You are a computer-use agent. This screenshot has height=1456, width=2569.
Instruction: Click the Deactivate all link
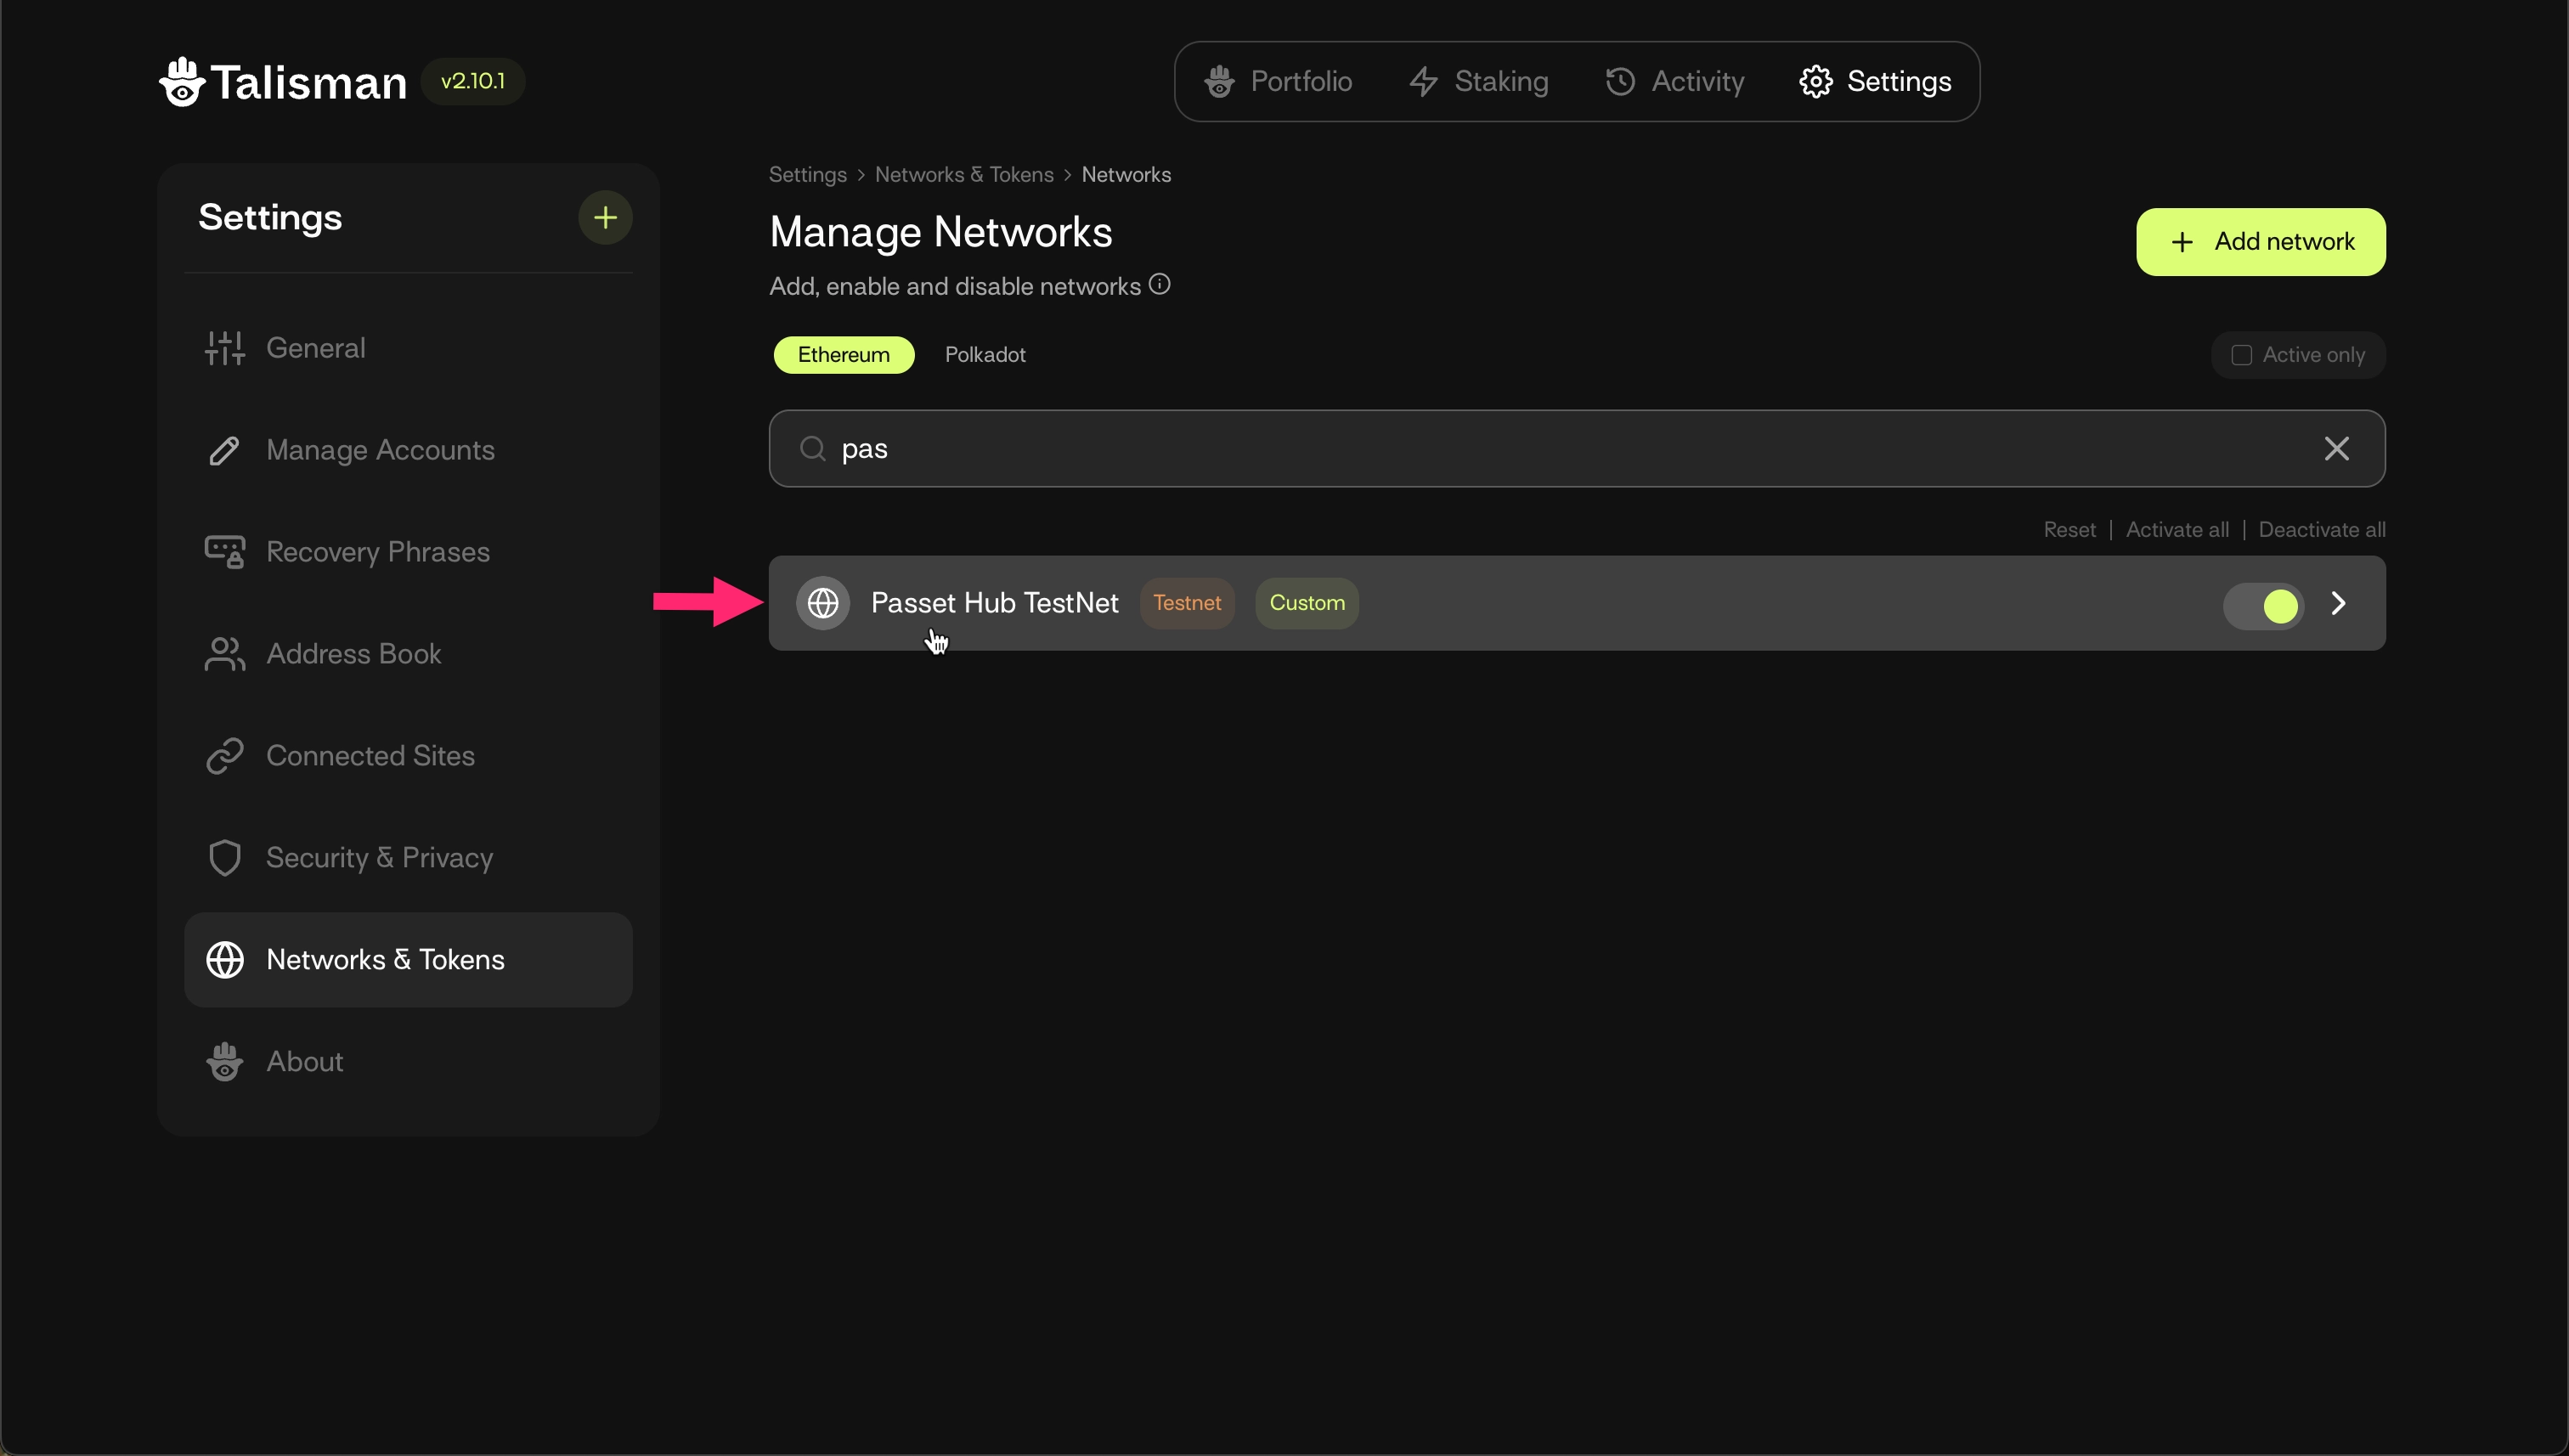[x=2322, y=530]
